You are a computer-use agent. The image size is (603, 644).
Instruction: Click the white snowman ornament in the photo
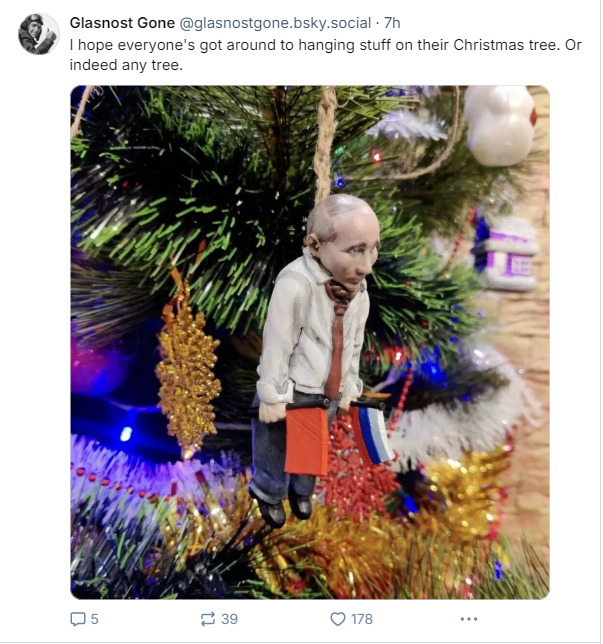(500, 125)
